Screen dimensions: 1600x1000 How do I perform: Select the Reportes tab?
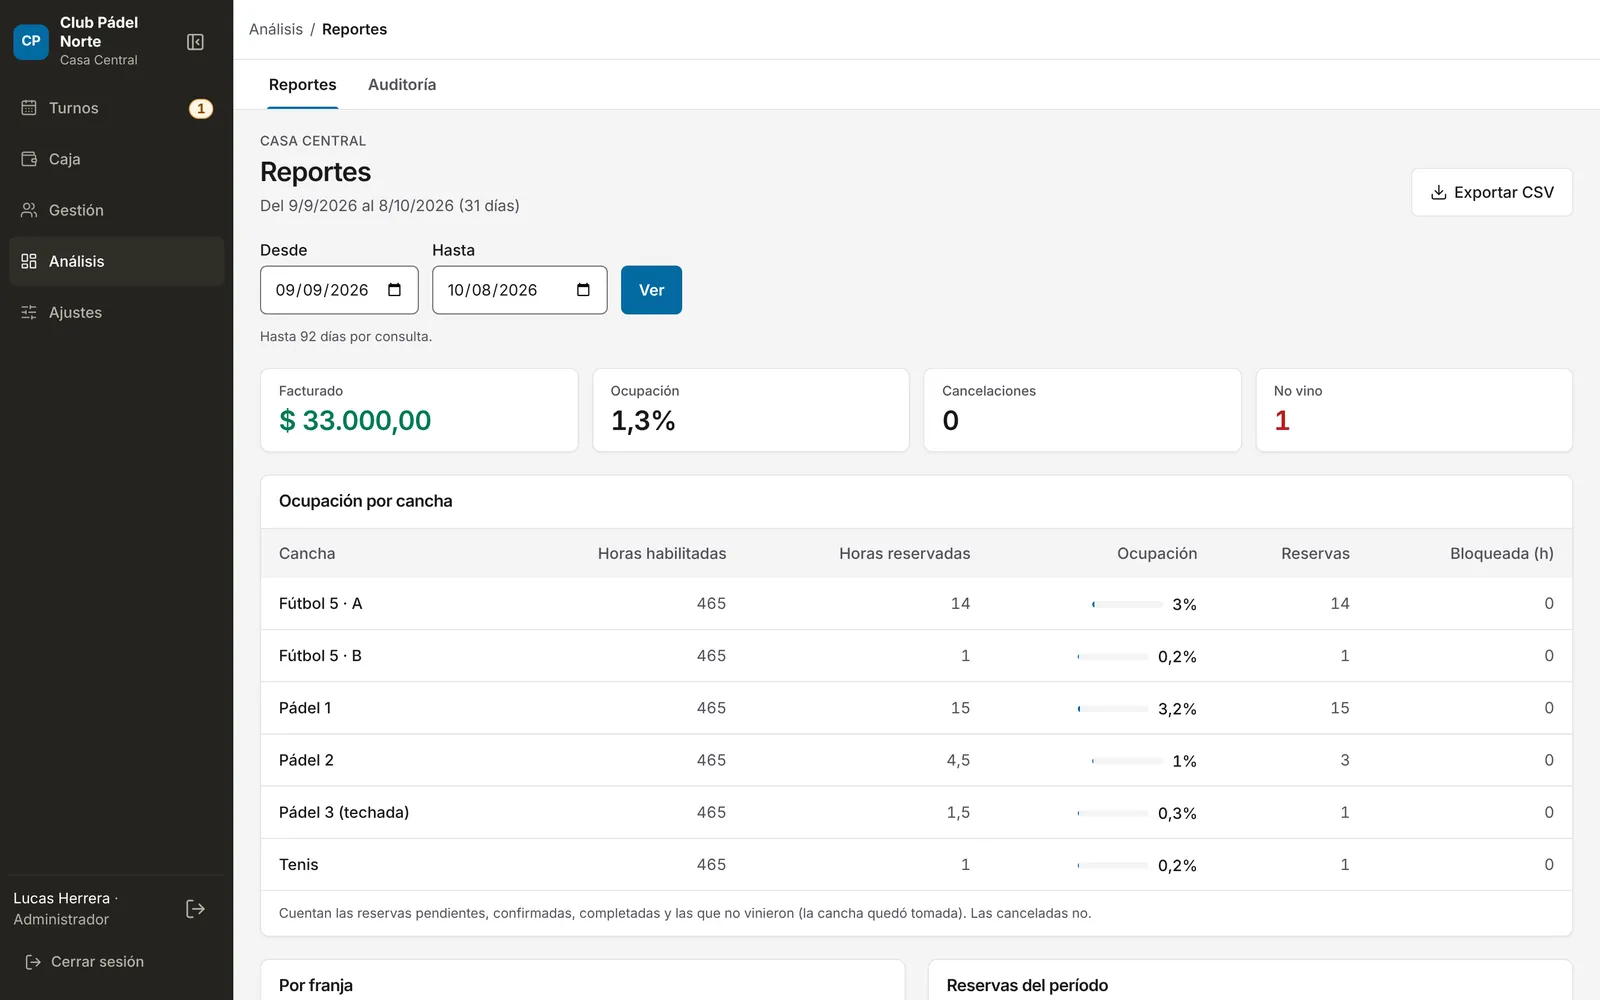coord(303,85)
